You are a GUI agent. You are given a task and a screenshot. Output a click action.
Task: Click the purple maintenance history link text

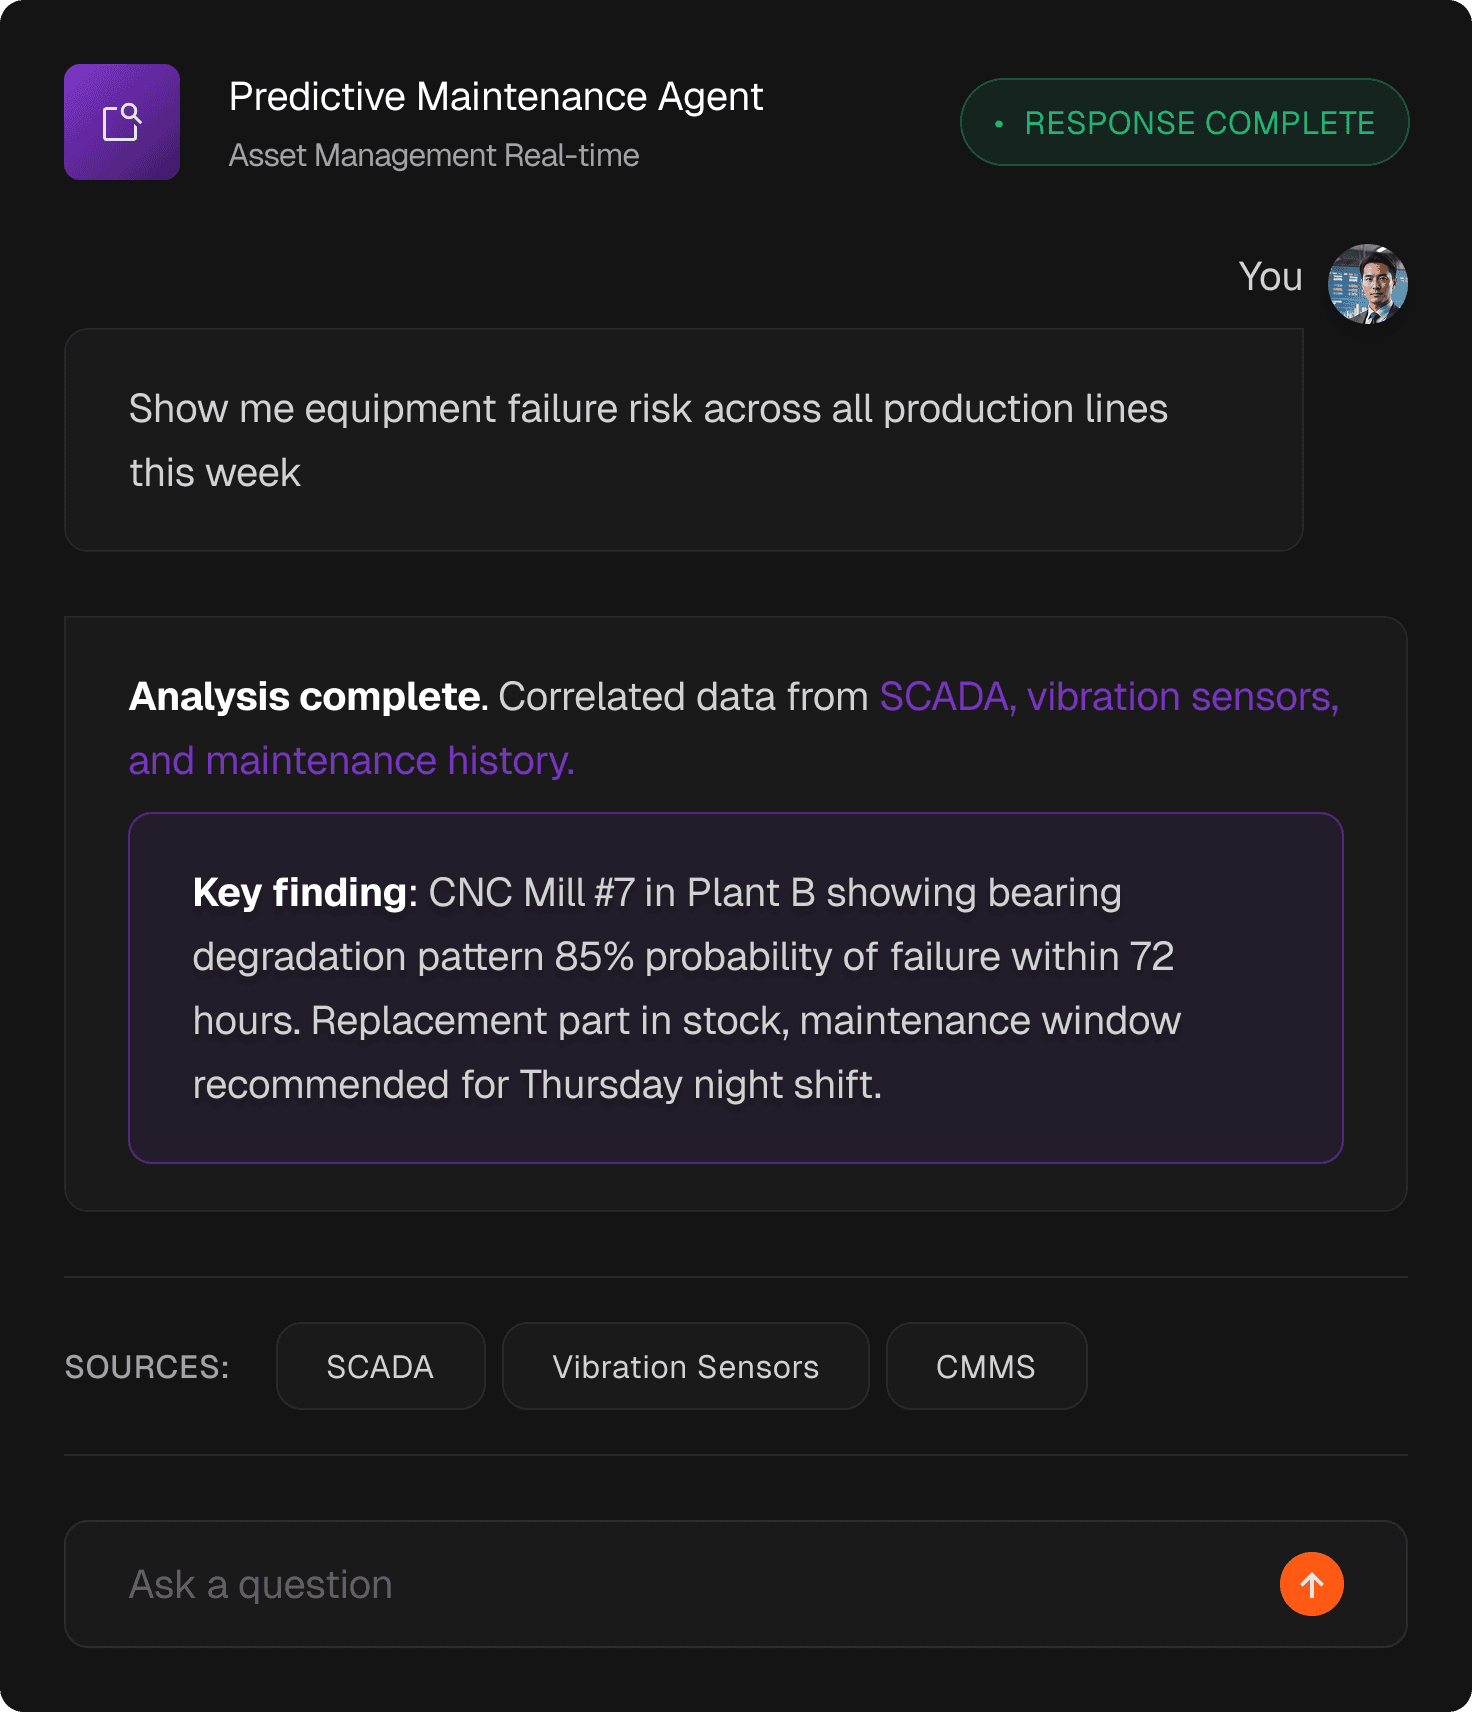[x=351, y=761]
